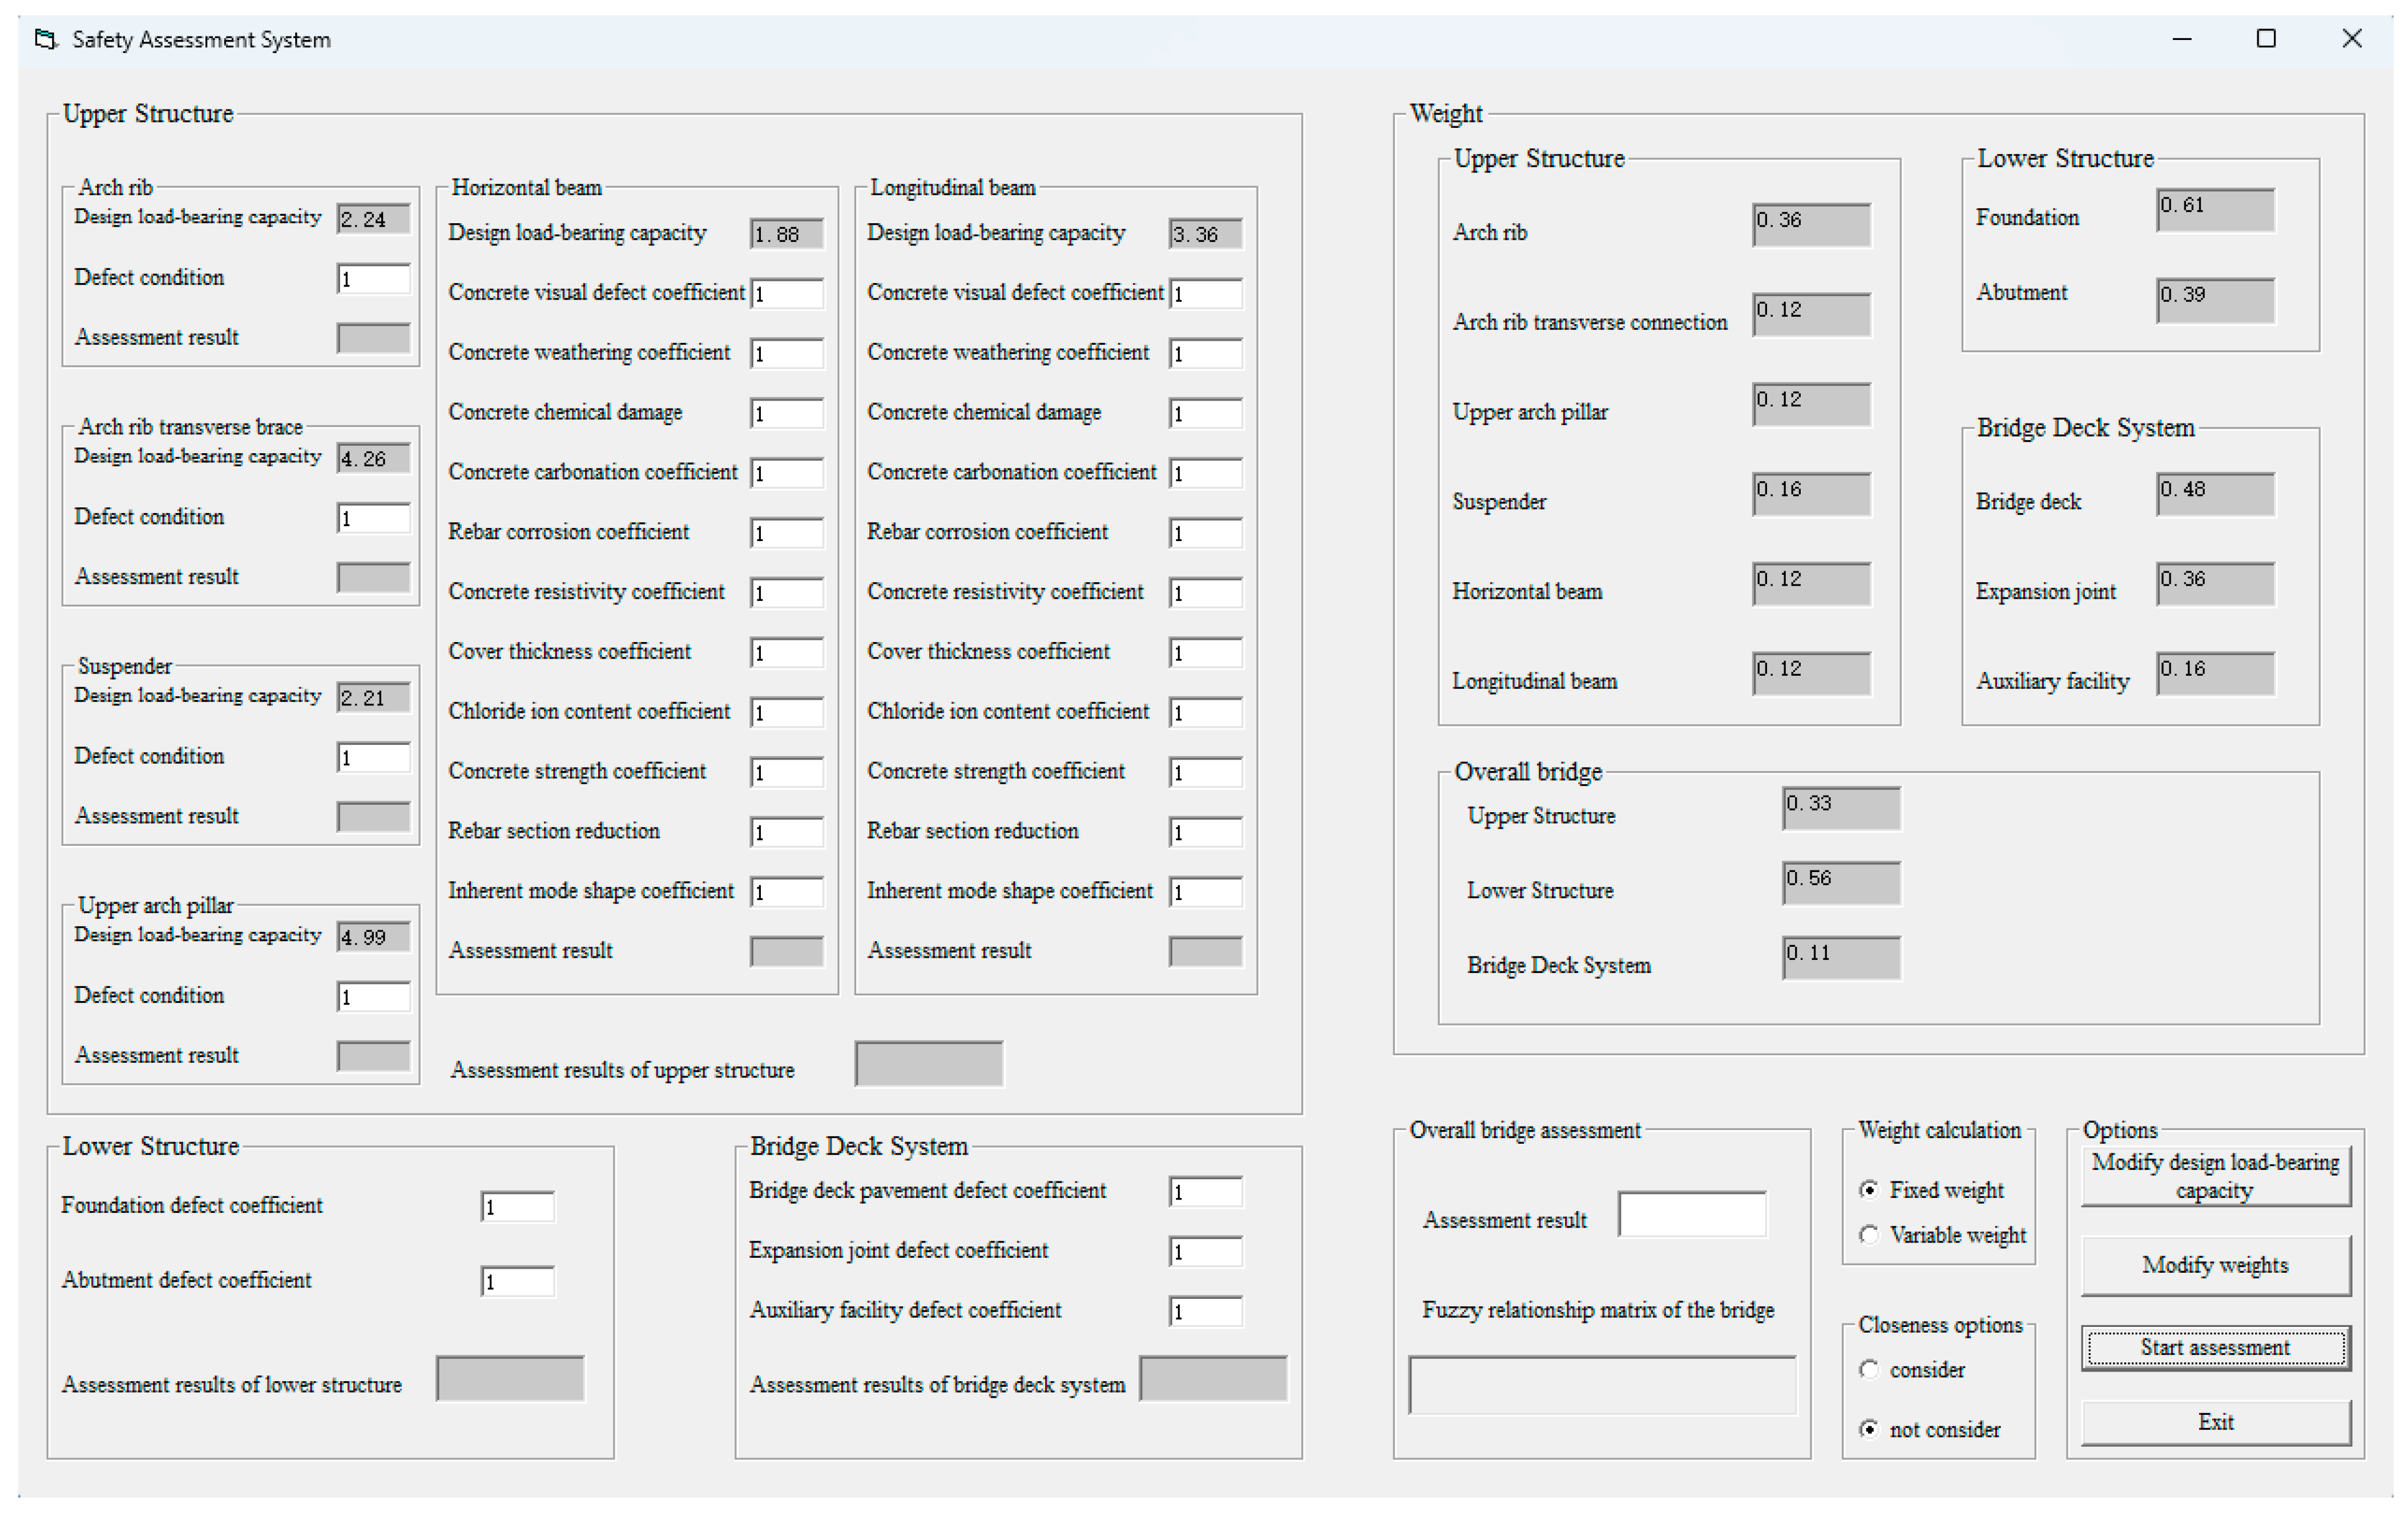Click Horizontal beam Rebar corrosion coefficient field
Viewport: 2408px width, 1513px height.
[x=787, y=533]
